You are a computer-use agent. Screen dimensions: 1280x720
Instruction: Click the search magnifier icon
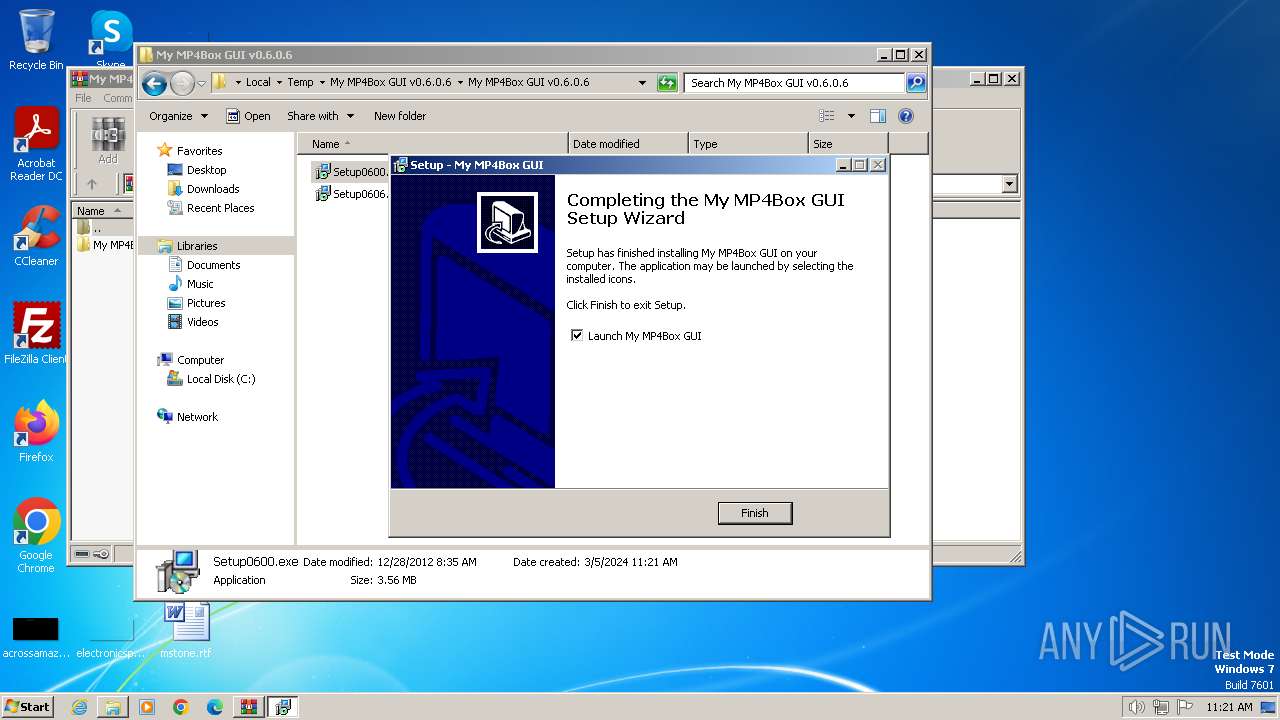[x=915, y=83]
